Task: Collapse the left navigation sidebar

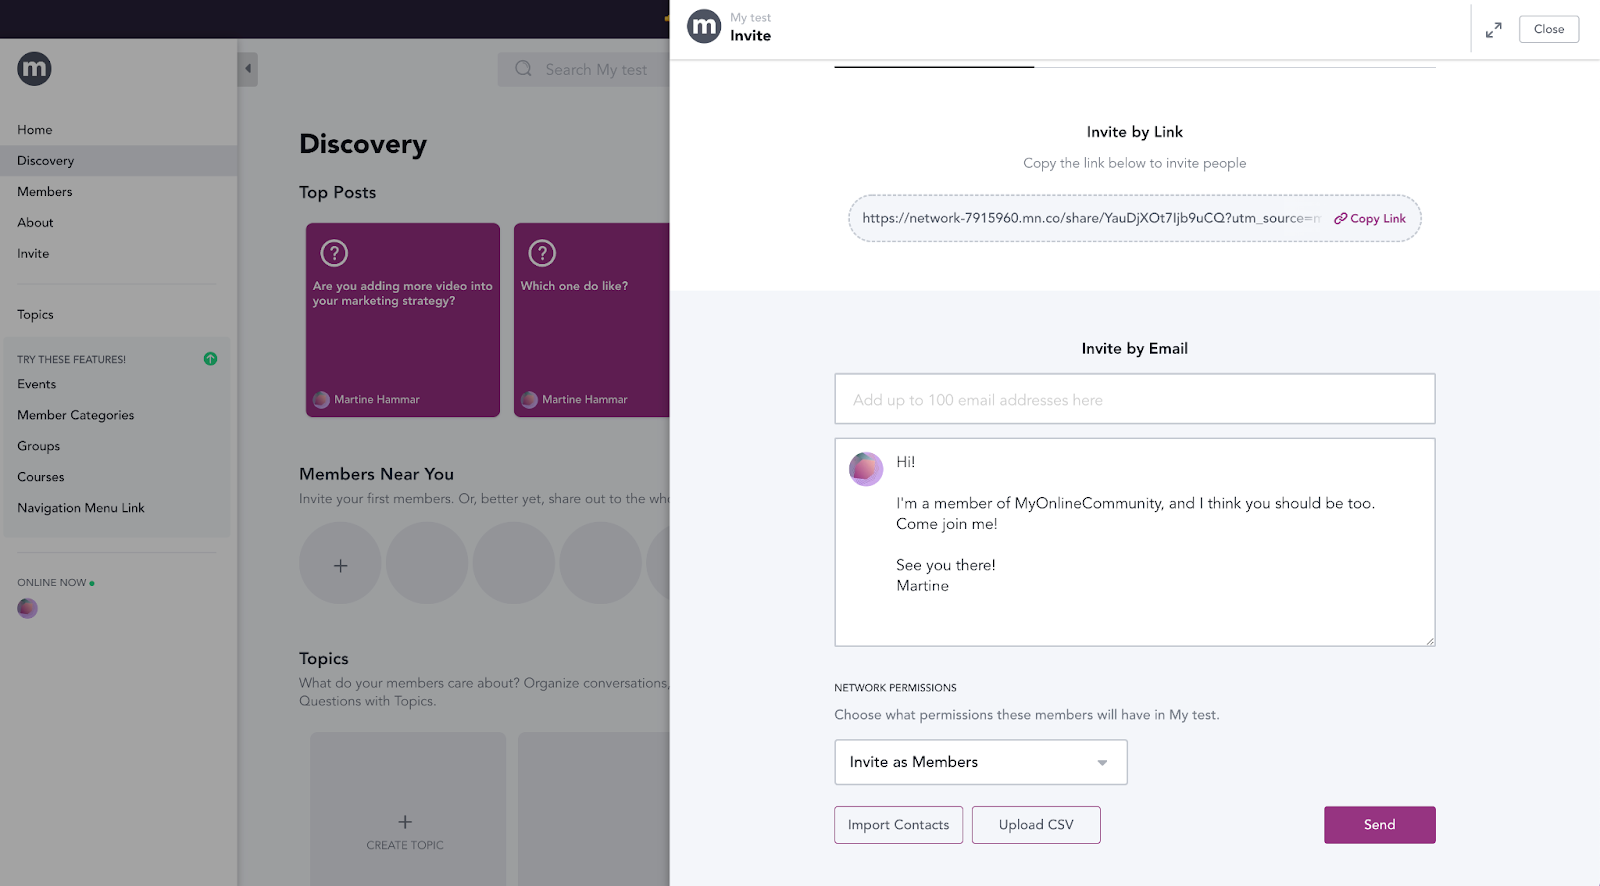Action: (247, 68)
